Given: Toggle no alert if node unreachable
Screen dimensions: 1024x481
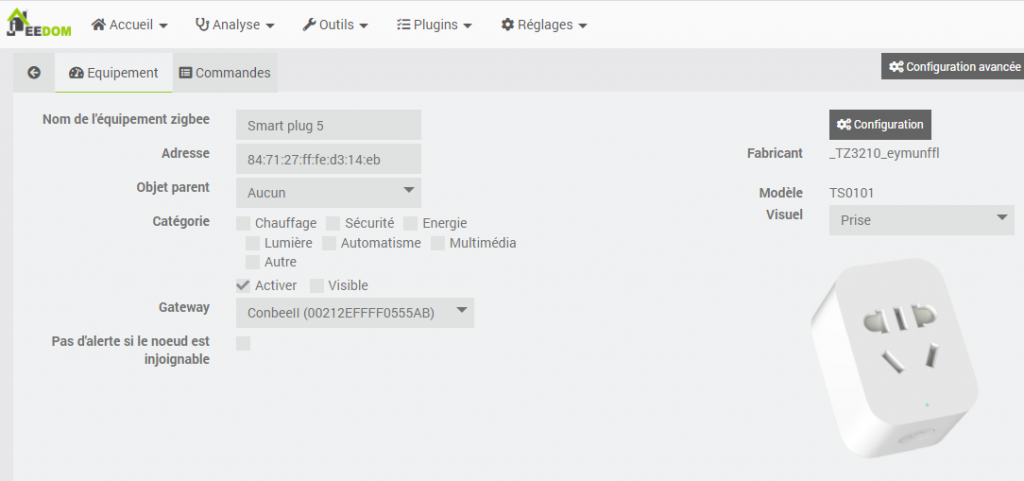Looking at the screenshot, I should pyautogui.click(x=243, y=343).
